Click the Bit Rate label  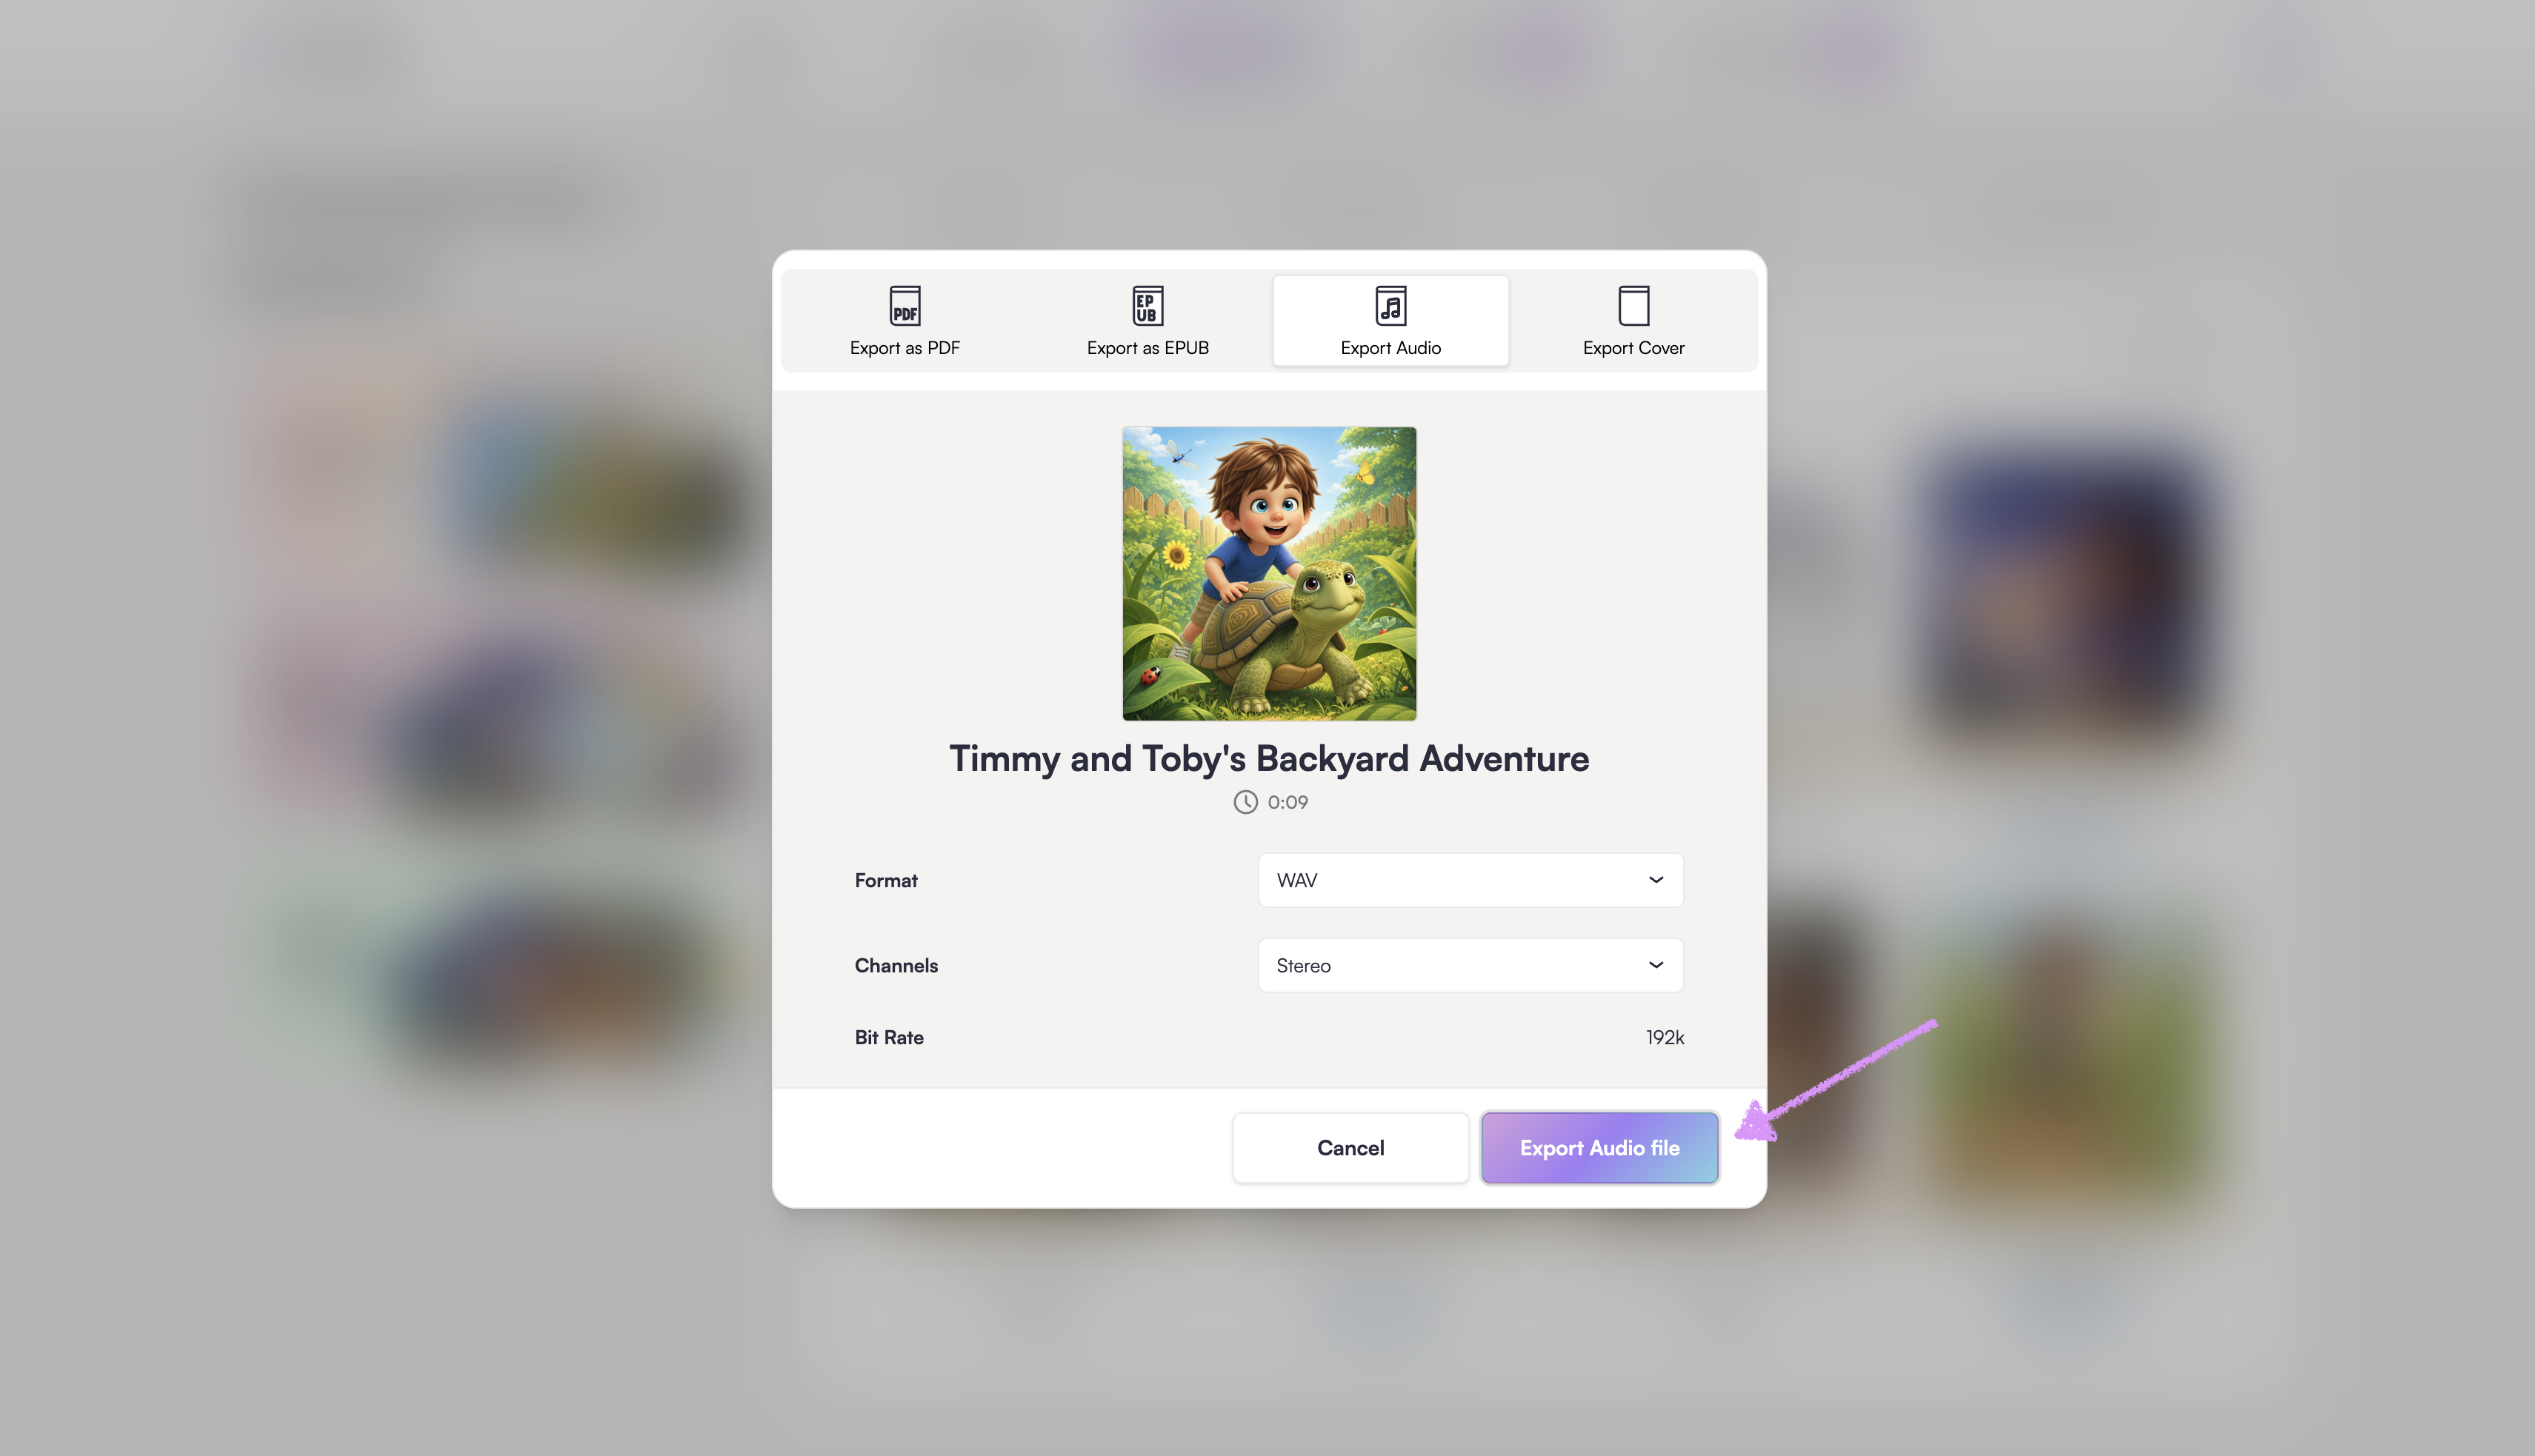889,1038
